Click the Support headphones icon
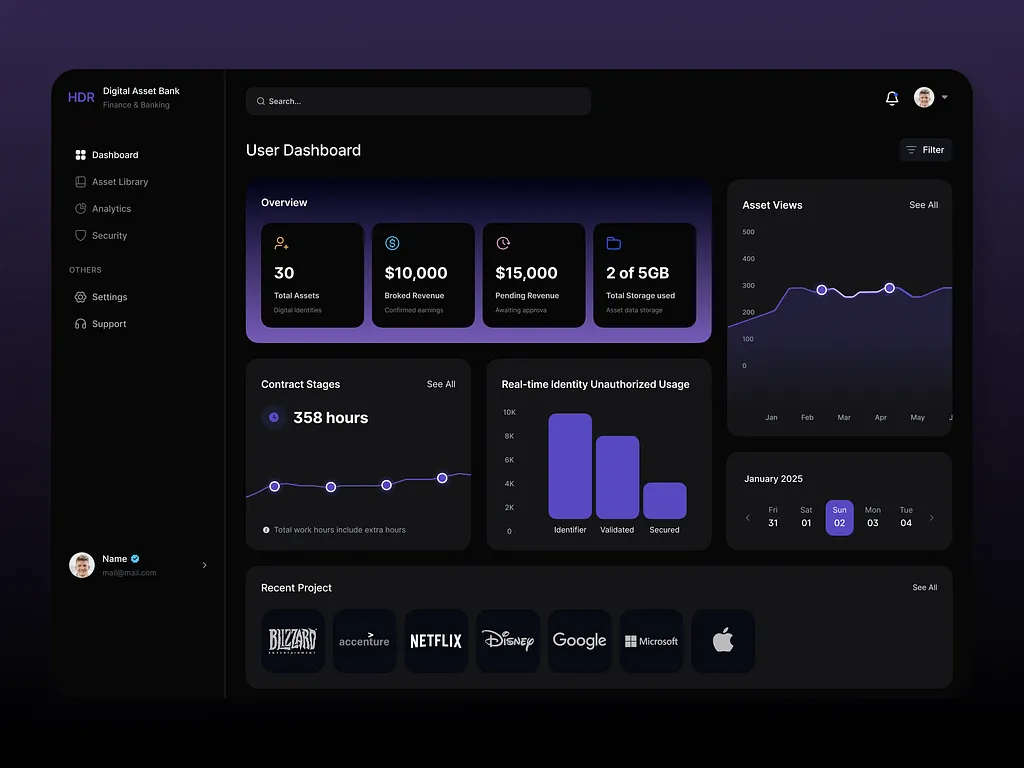 80,323
